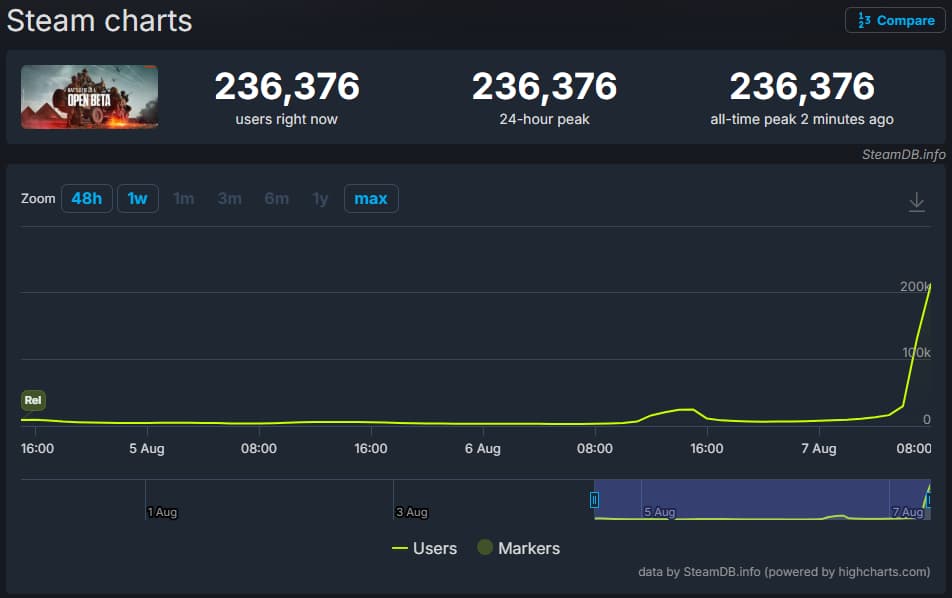This screenshot has width=952, height=598.
Task: Set chart zoom to 1m
Action: (x=183, y=199)
